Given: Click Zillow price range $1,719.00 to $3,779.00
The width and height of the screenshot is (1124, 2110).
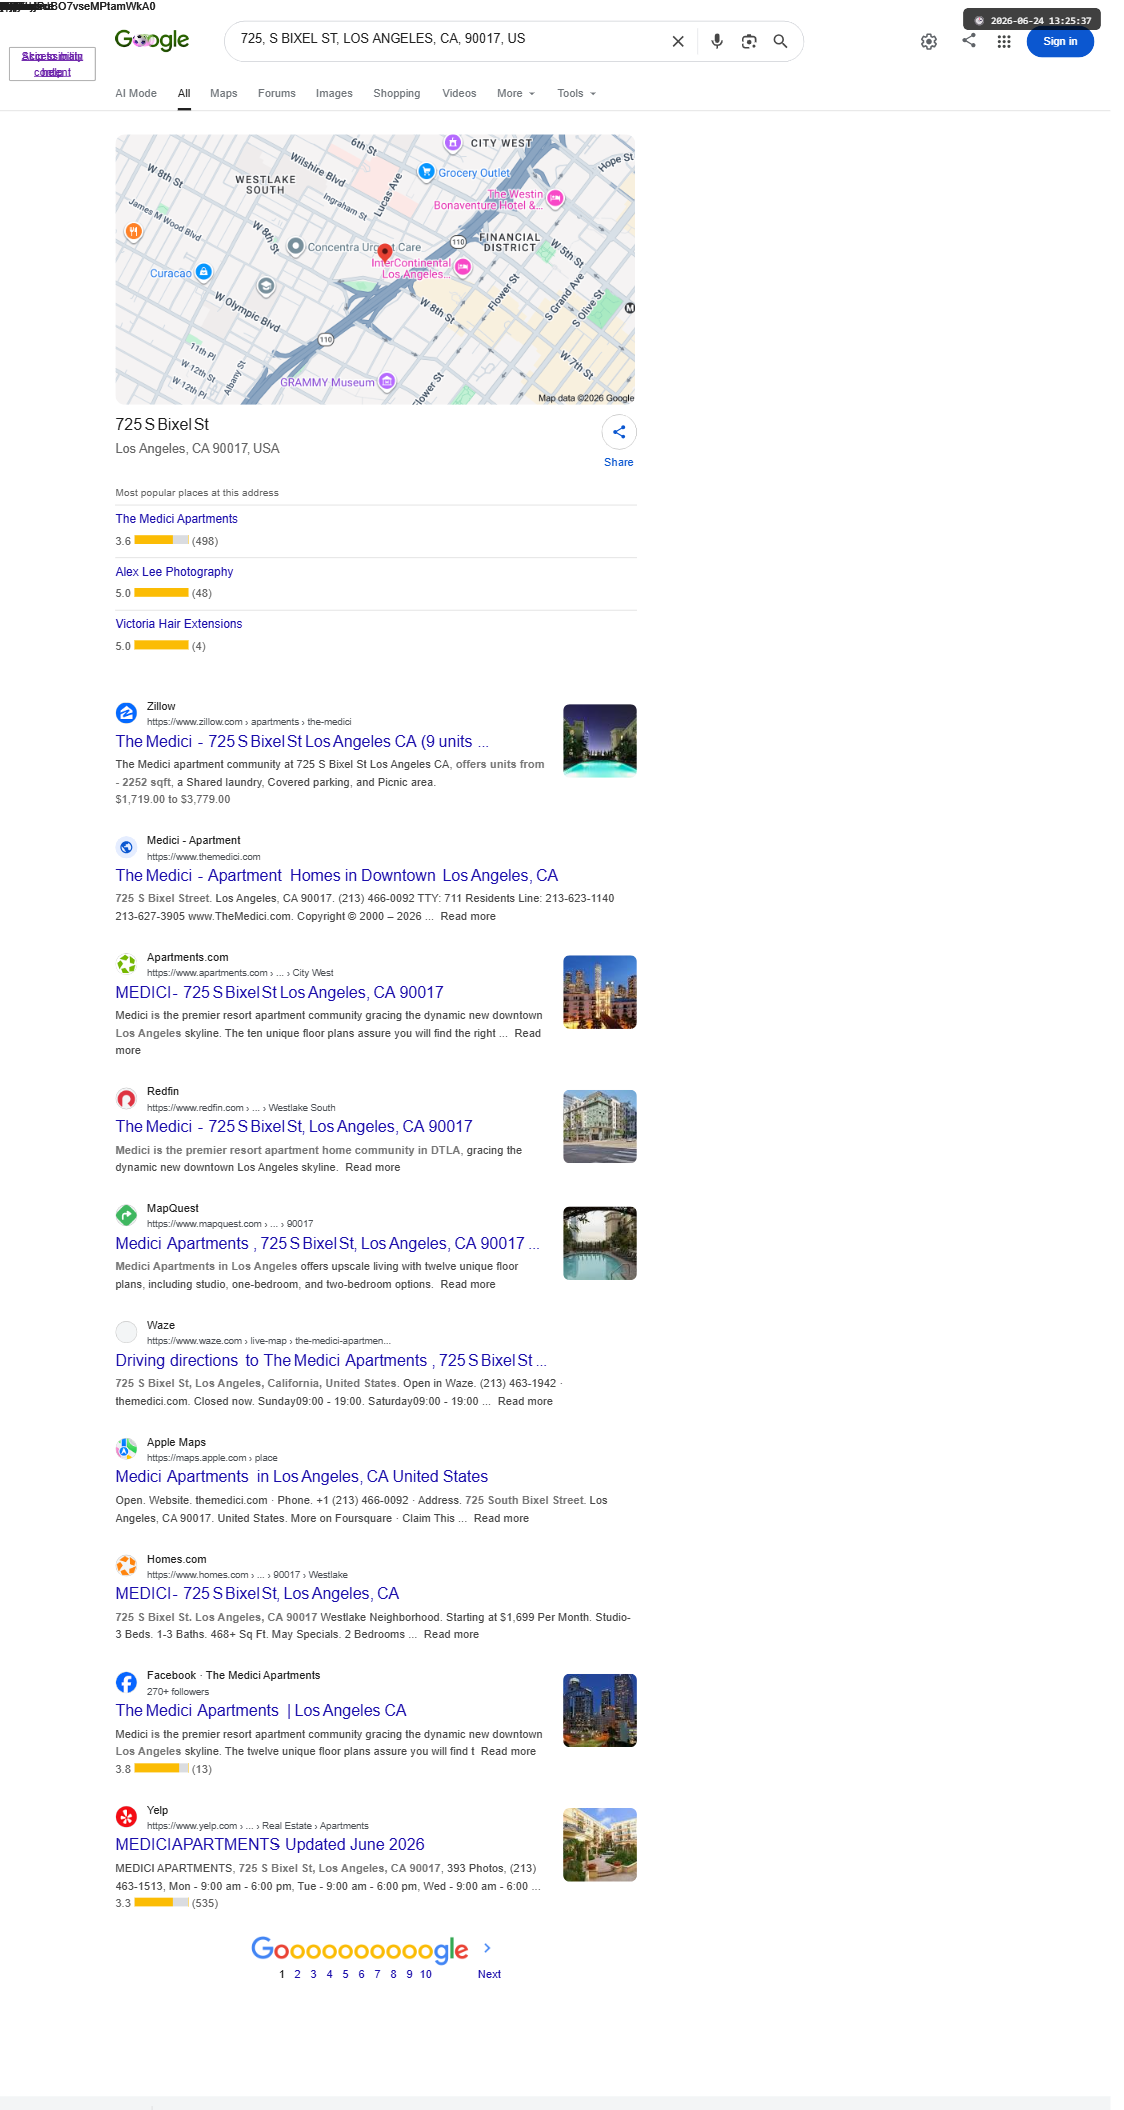Looking at the screenshot, I should (173, 799).
